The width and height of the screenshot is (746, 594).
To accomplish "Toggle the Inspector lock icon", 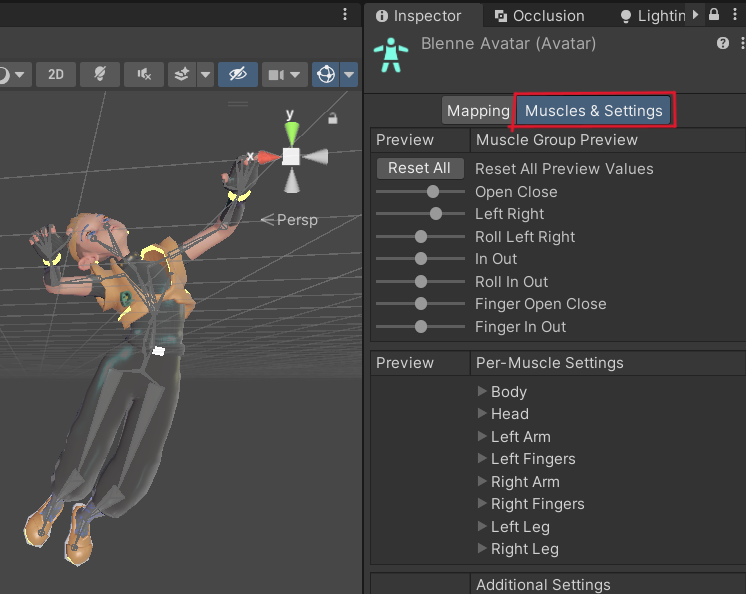I will [x=714, y=15].
